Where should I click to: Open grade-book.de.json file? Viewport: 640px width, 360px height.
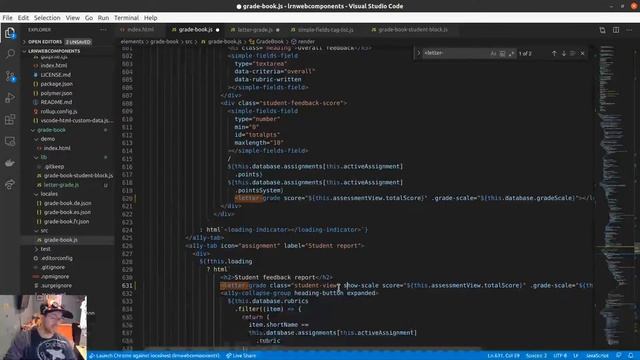[x=67, y=203]
